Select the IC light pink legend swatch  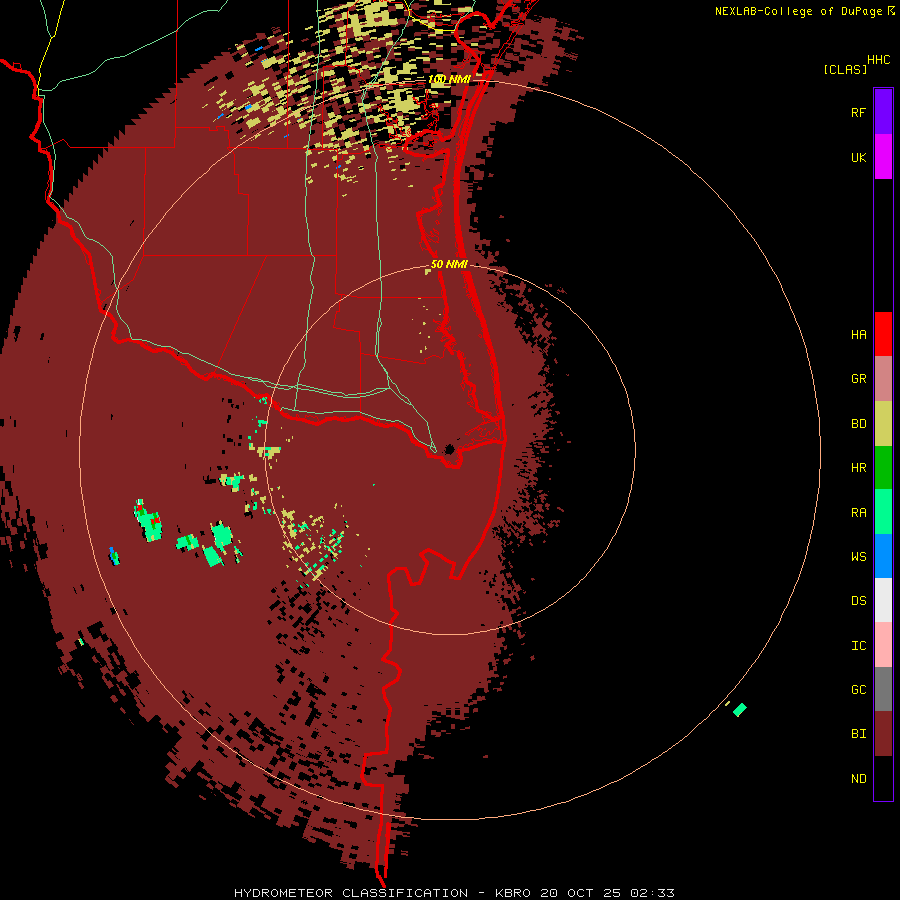883,645
